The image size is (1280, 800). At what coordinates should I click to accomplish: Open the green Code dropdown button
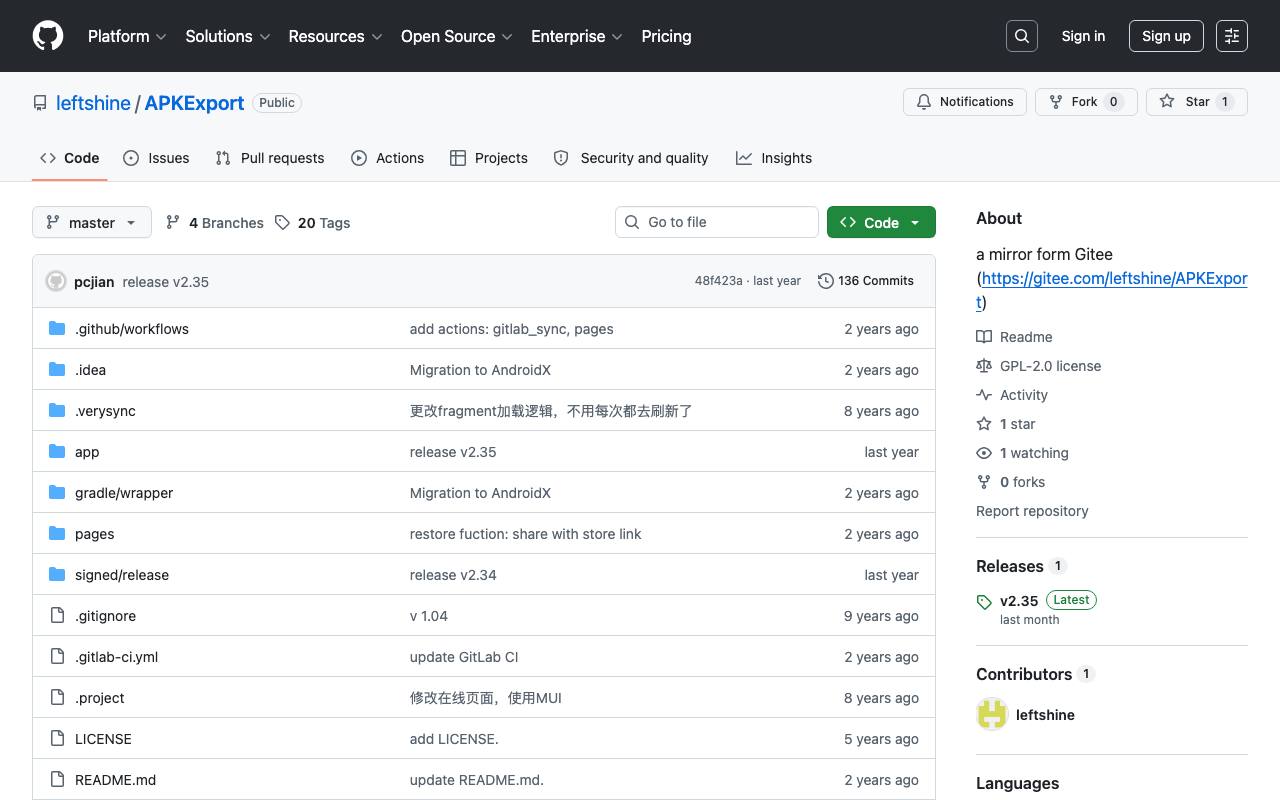tap(881, 222)
